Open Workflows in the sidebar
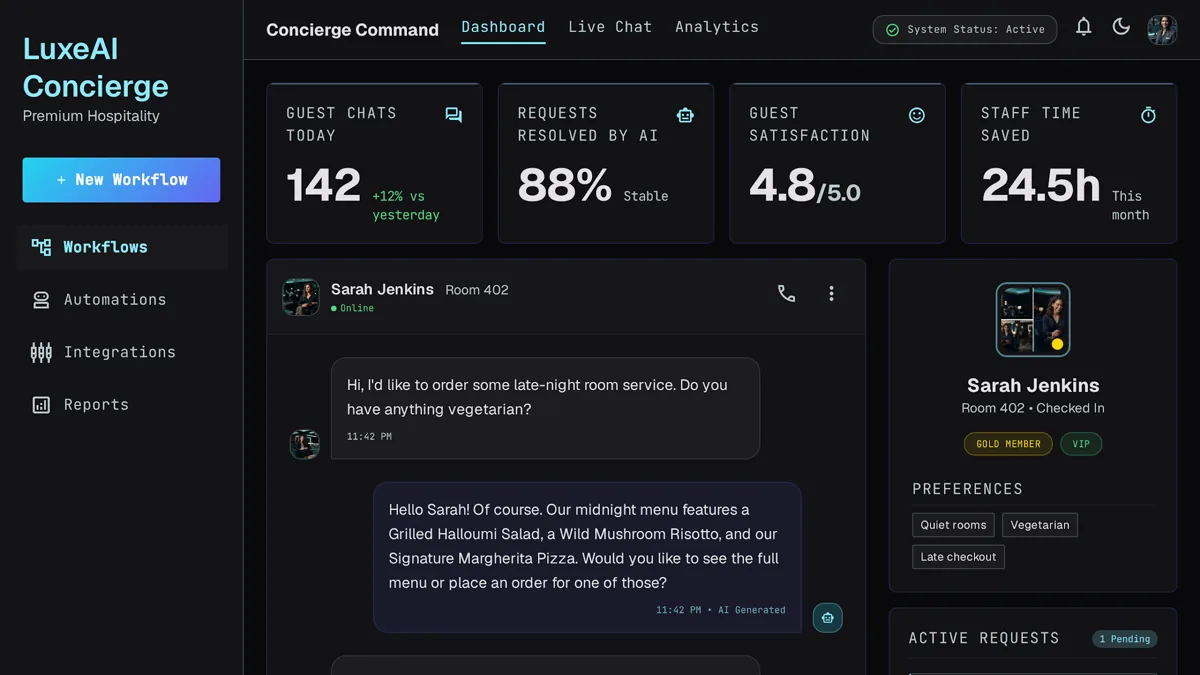The image size is (1200, 675). [122, 247]
